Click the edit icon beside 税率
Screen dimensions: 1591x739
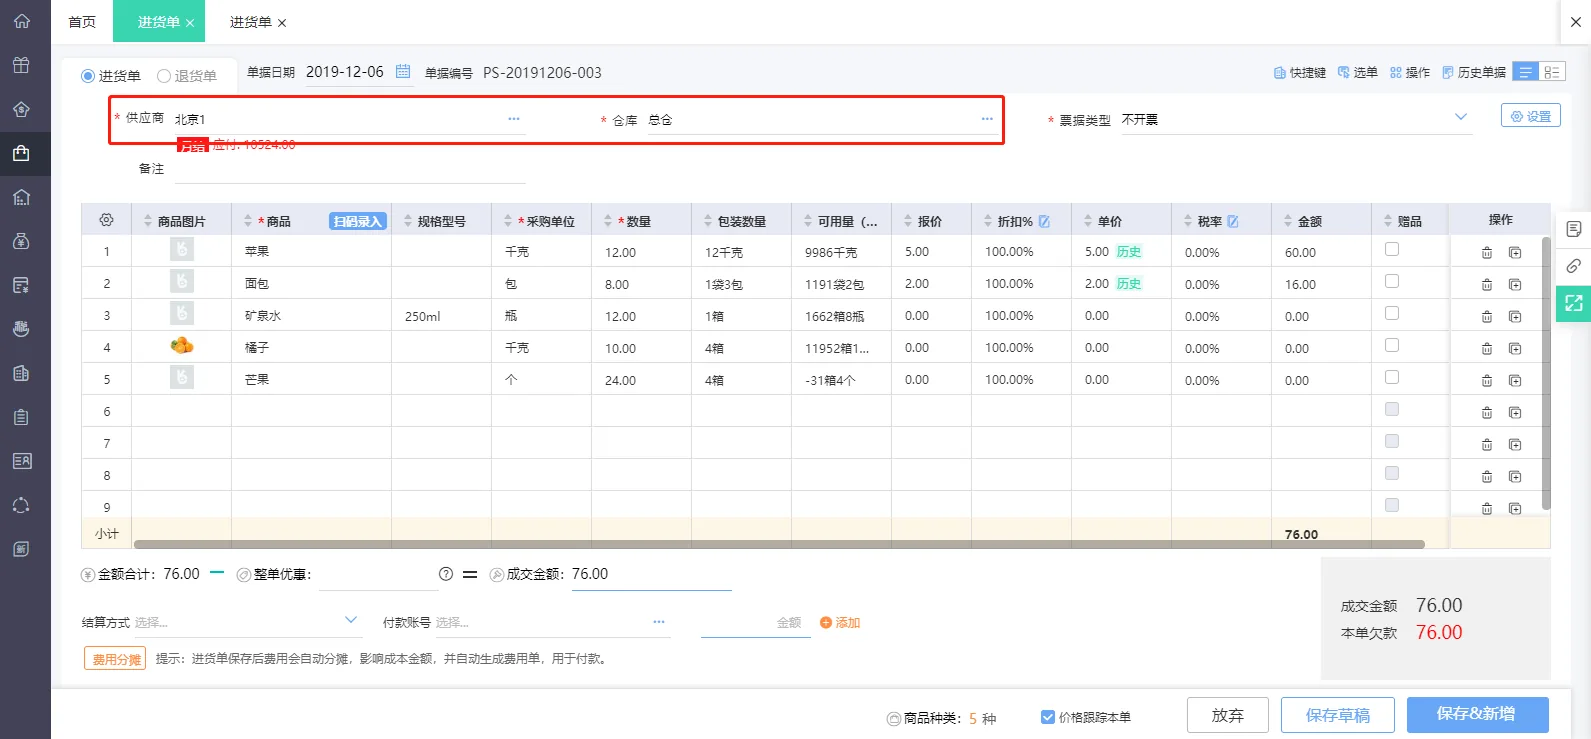[x=1233, y=221]
